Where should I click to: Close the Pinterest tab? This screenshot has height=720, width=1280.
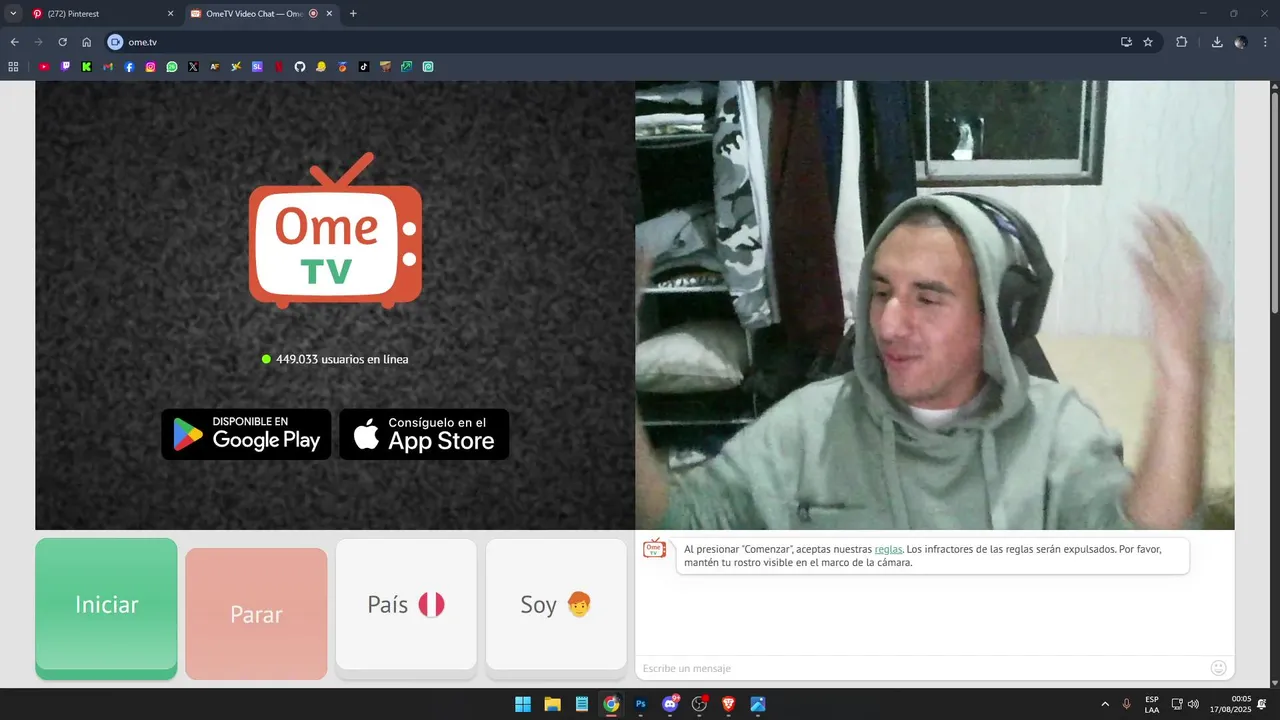(170, 14)
